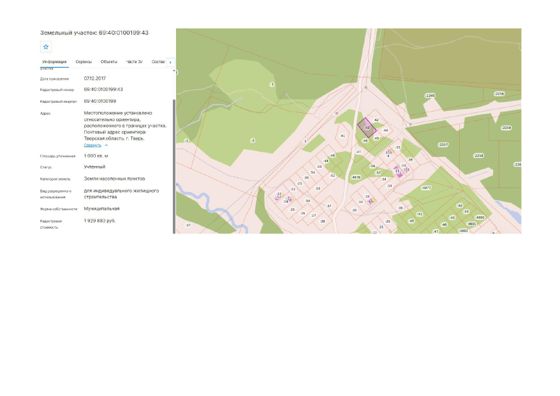Click the scroll-up arrow of the info panel
Viewport: 560px width, 396px height.
click(174, 71)
